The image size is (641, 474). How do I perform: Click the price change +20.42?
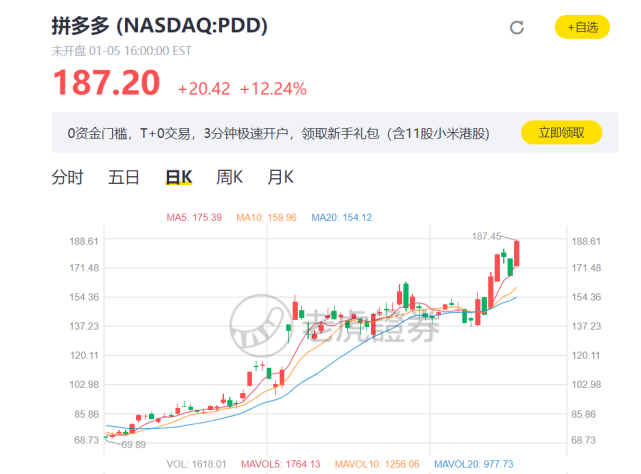[x=204, y=89]
